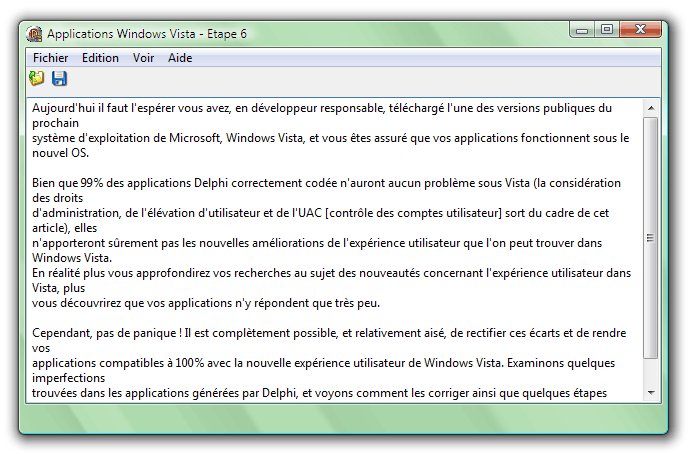Click the scrollbar down arrow
The width and height of the screenshot is (692, 454).
click(x=650, y=393)
